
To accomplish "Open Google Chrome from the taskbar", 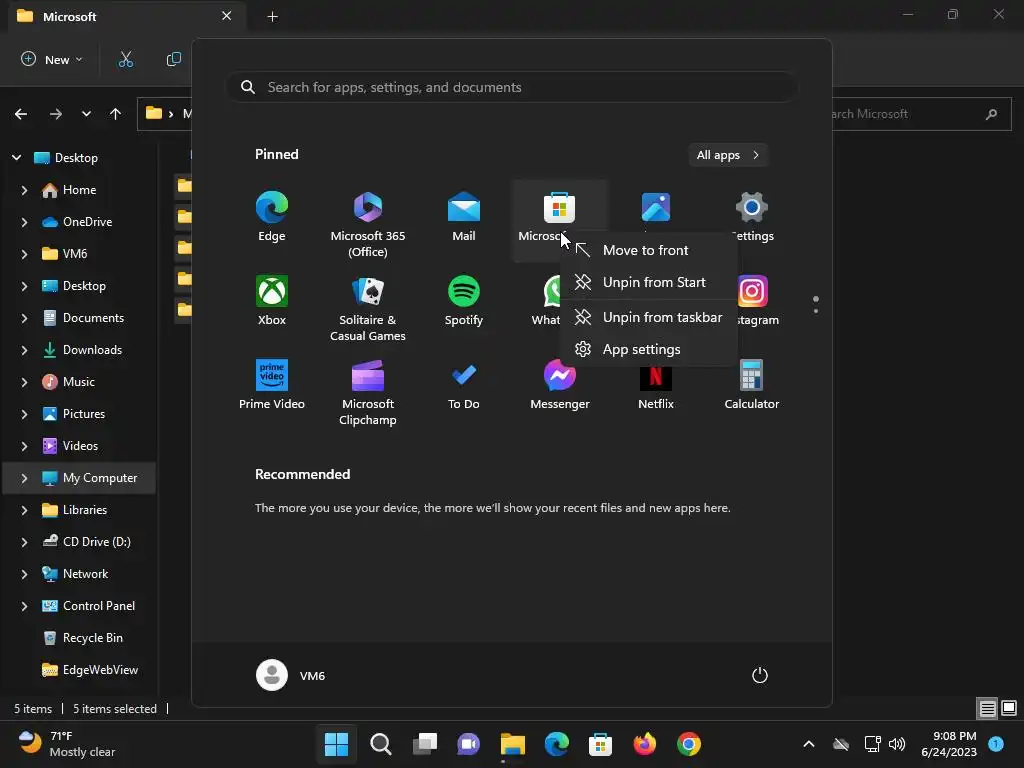I will pos(689,744).
